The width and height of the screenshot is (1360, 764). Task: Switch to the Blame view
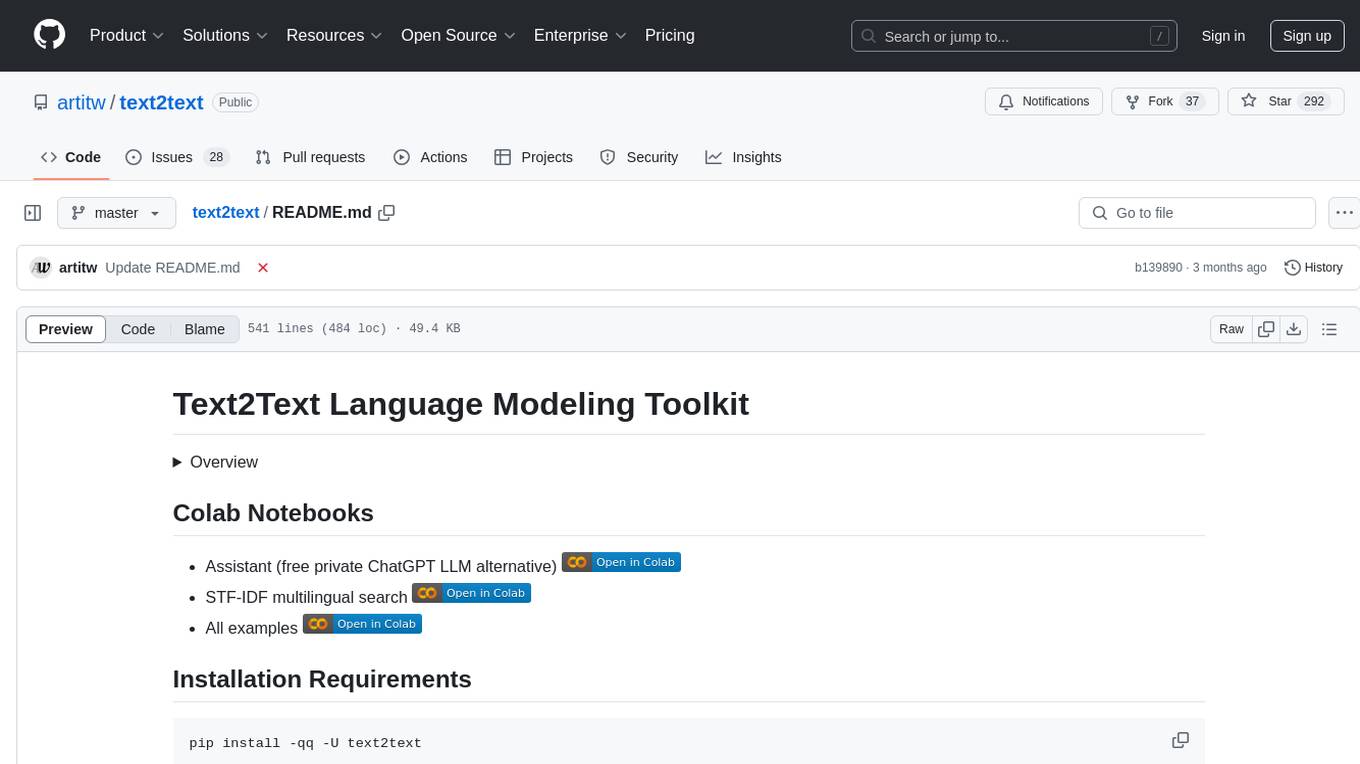click(x=205, y=329)
